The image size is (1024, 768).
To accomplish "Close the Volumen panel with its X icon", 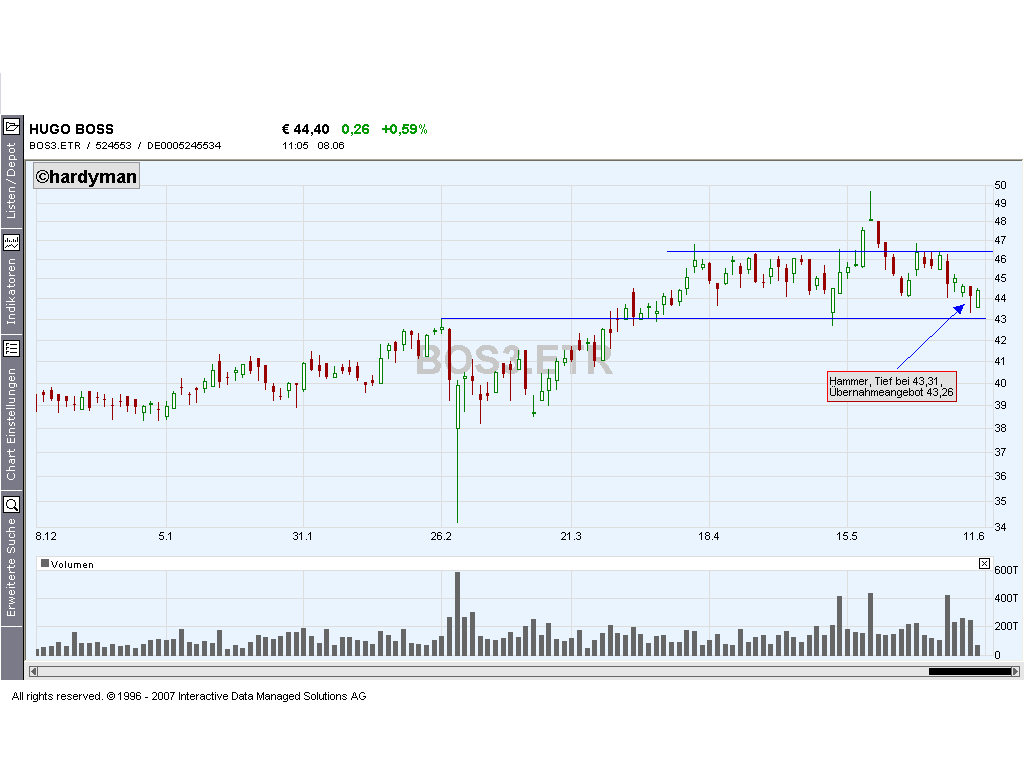I will click(x=984, y=563).
